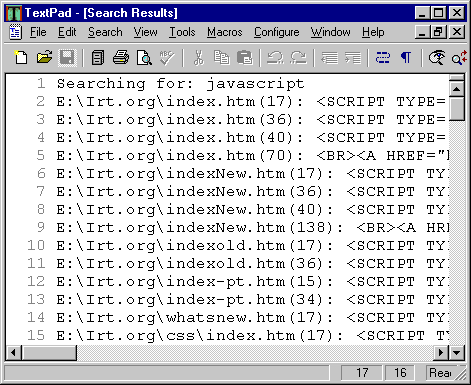Image resolution: width=471 pixels, height=385 pixels.
Task: Click the vertical scrollbar down arrow
Action: point(457,352)
